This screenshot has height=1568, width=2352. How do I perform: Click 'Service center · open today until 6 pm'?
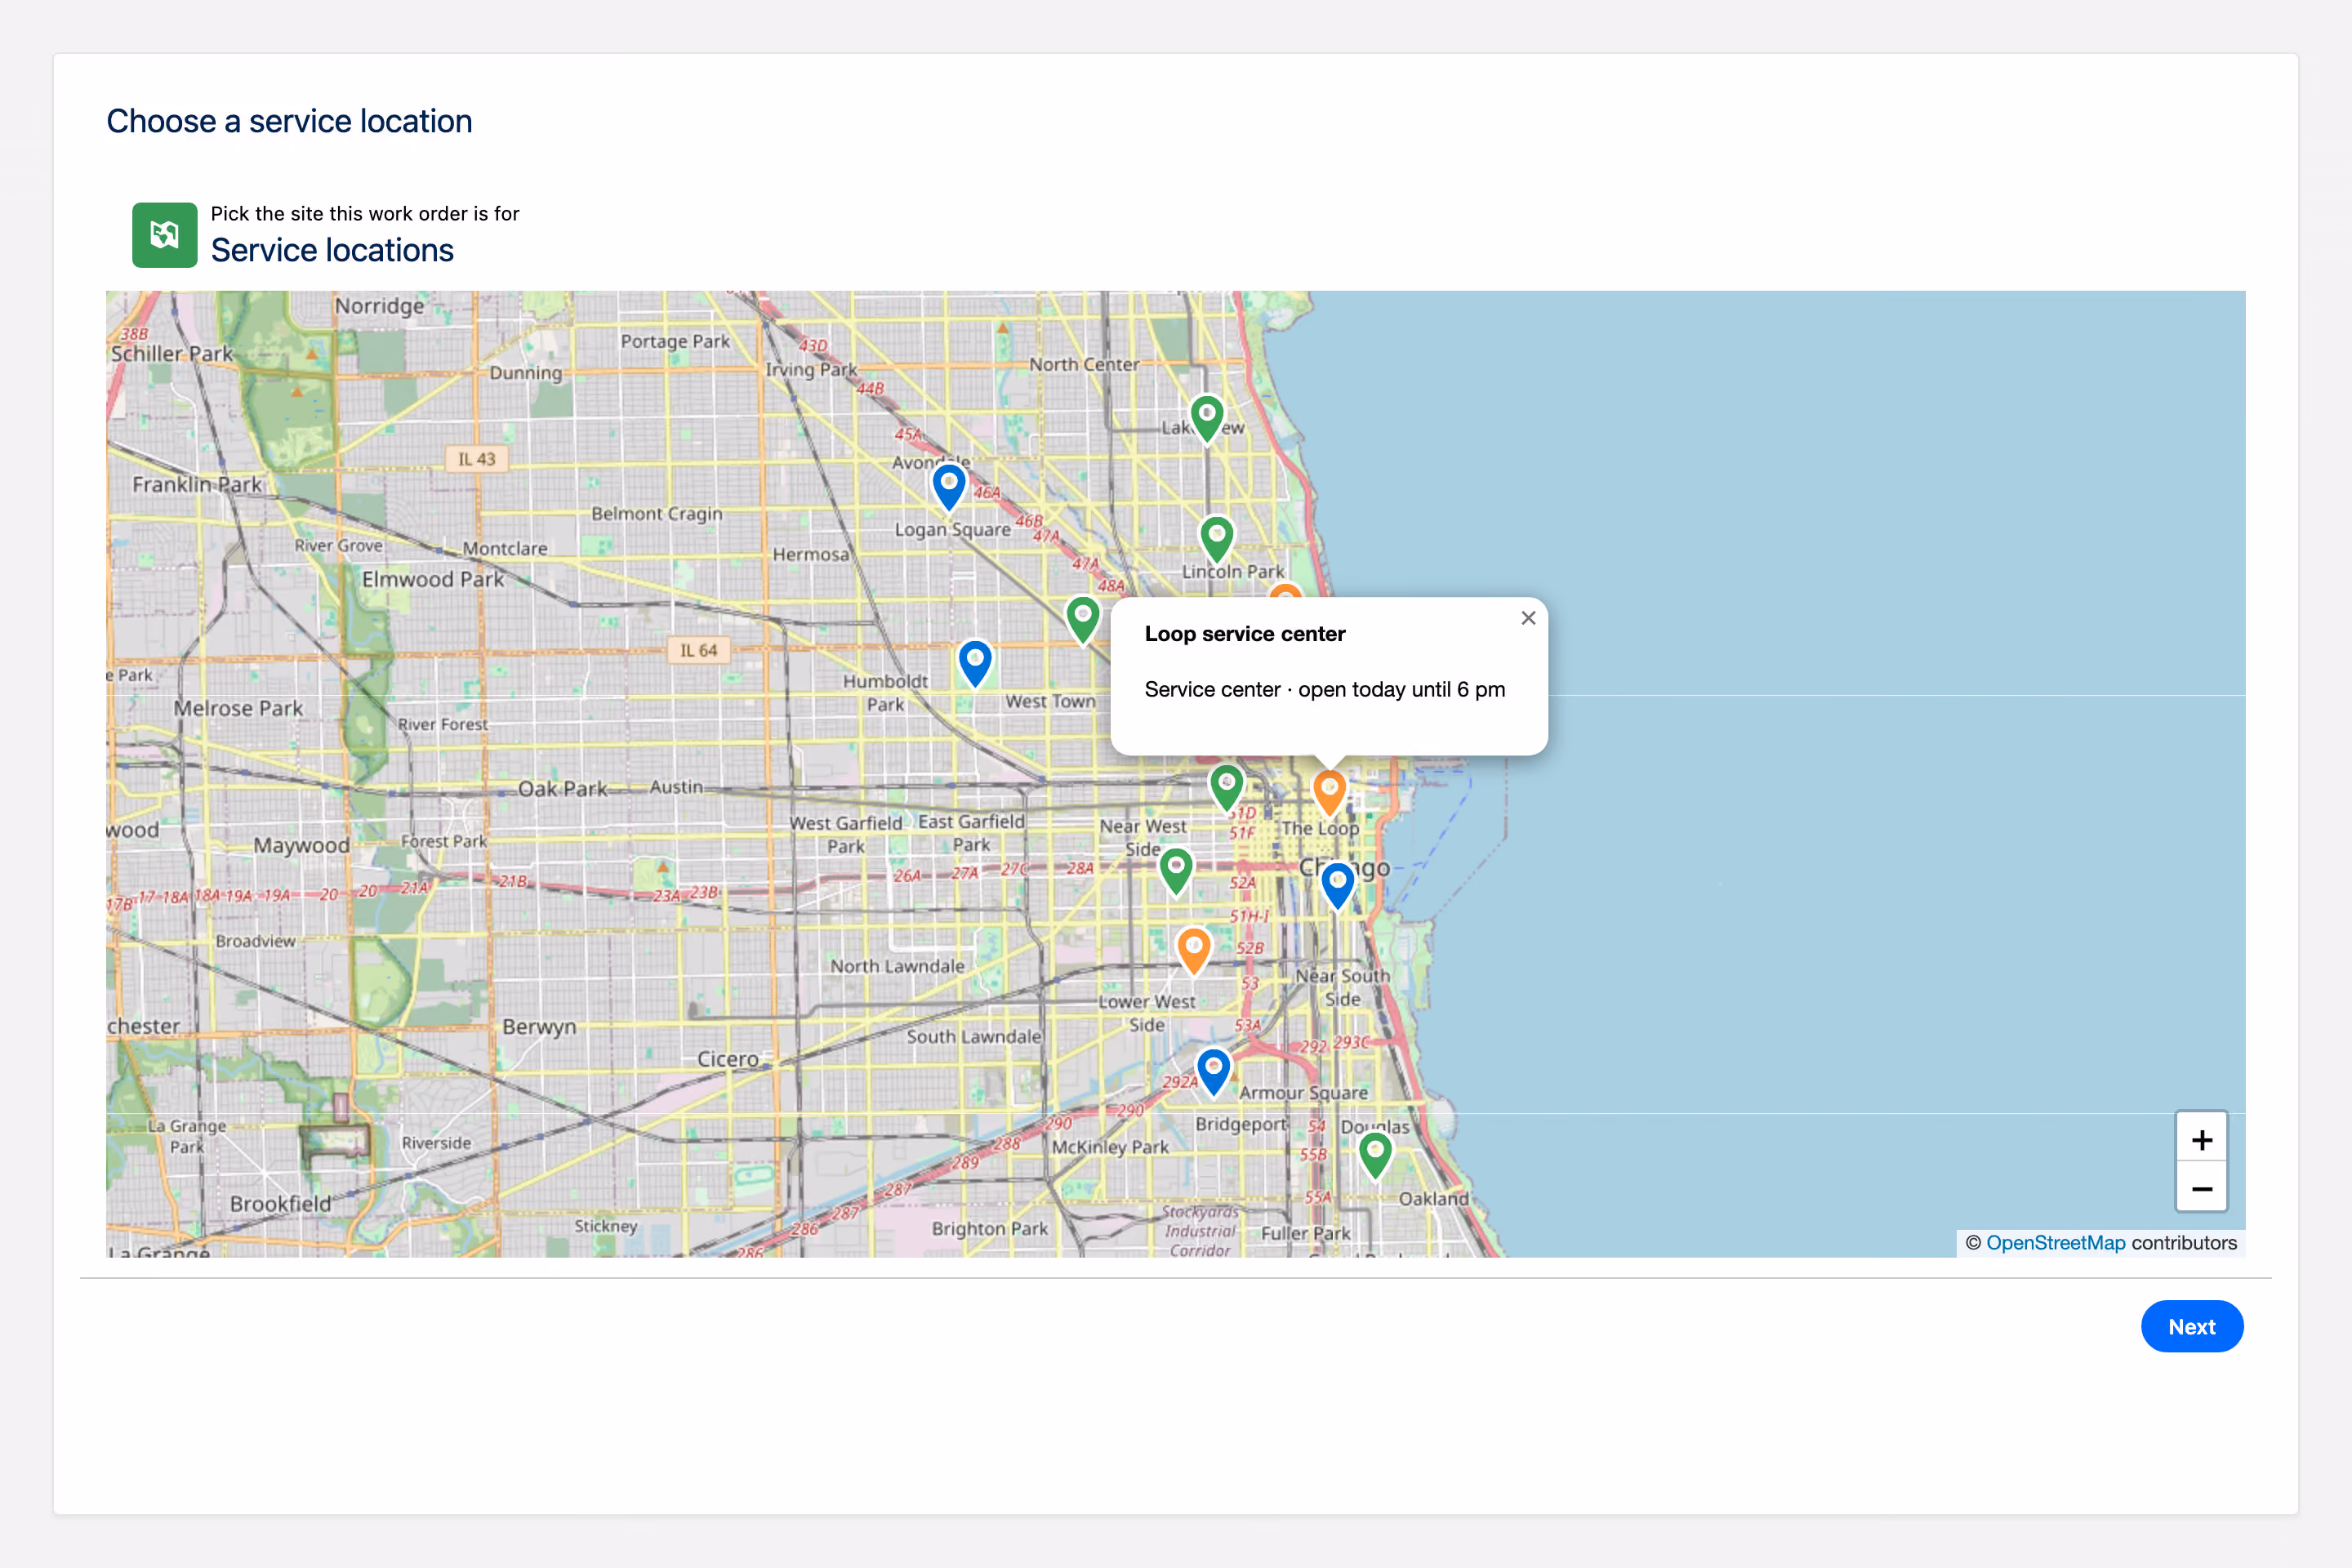[1325, 690]
